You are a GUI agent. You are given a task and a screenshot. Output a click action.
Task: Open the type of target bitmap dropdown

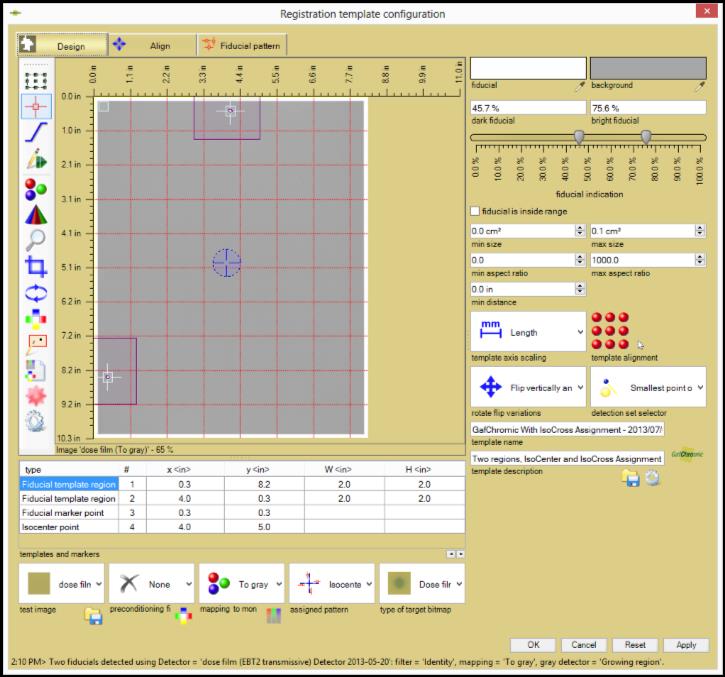(x=422, y=584)
